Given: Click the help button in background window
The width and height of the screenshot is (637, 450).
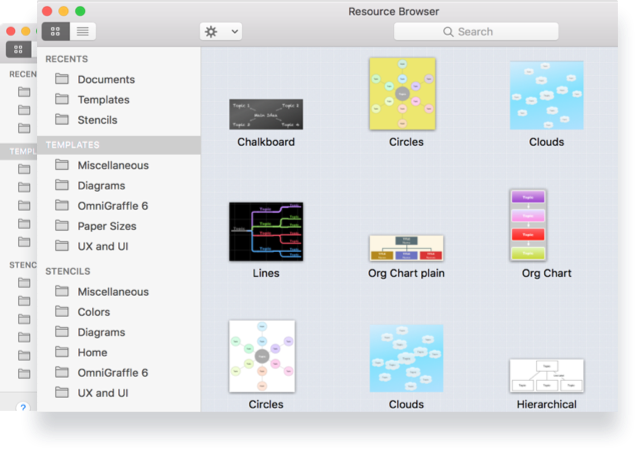Looking at the screenshot, I should (23, 407).
